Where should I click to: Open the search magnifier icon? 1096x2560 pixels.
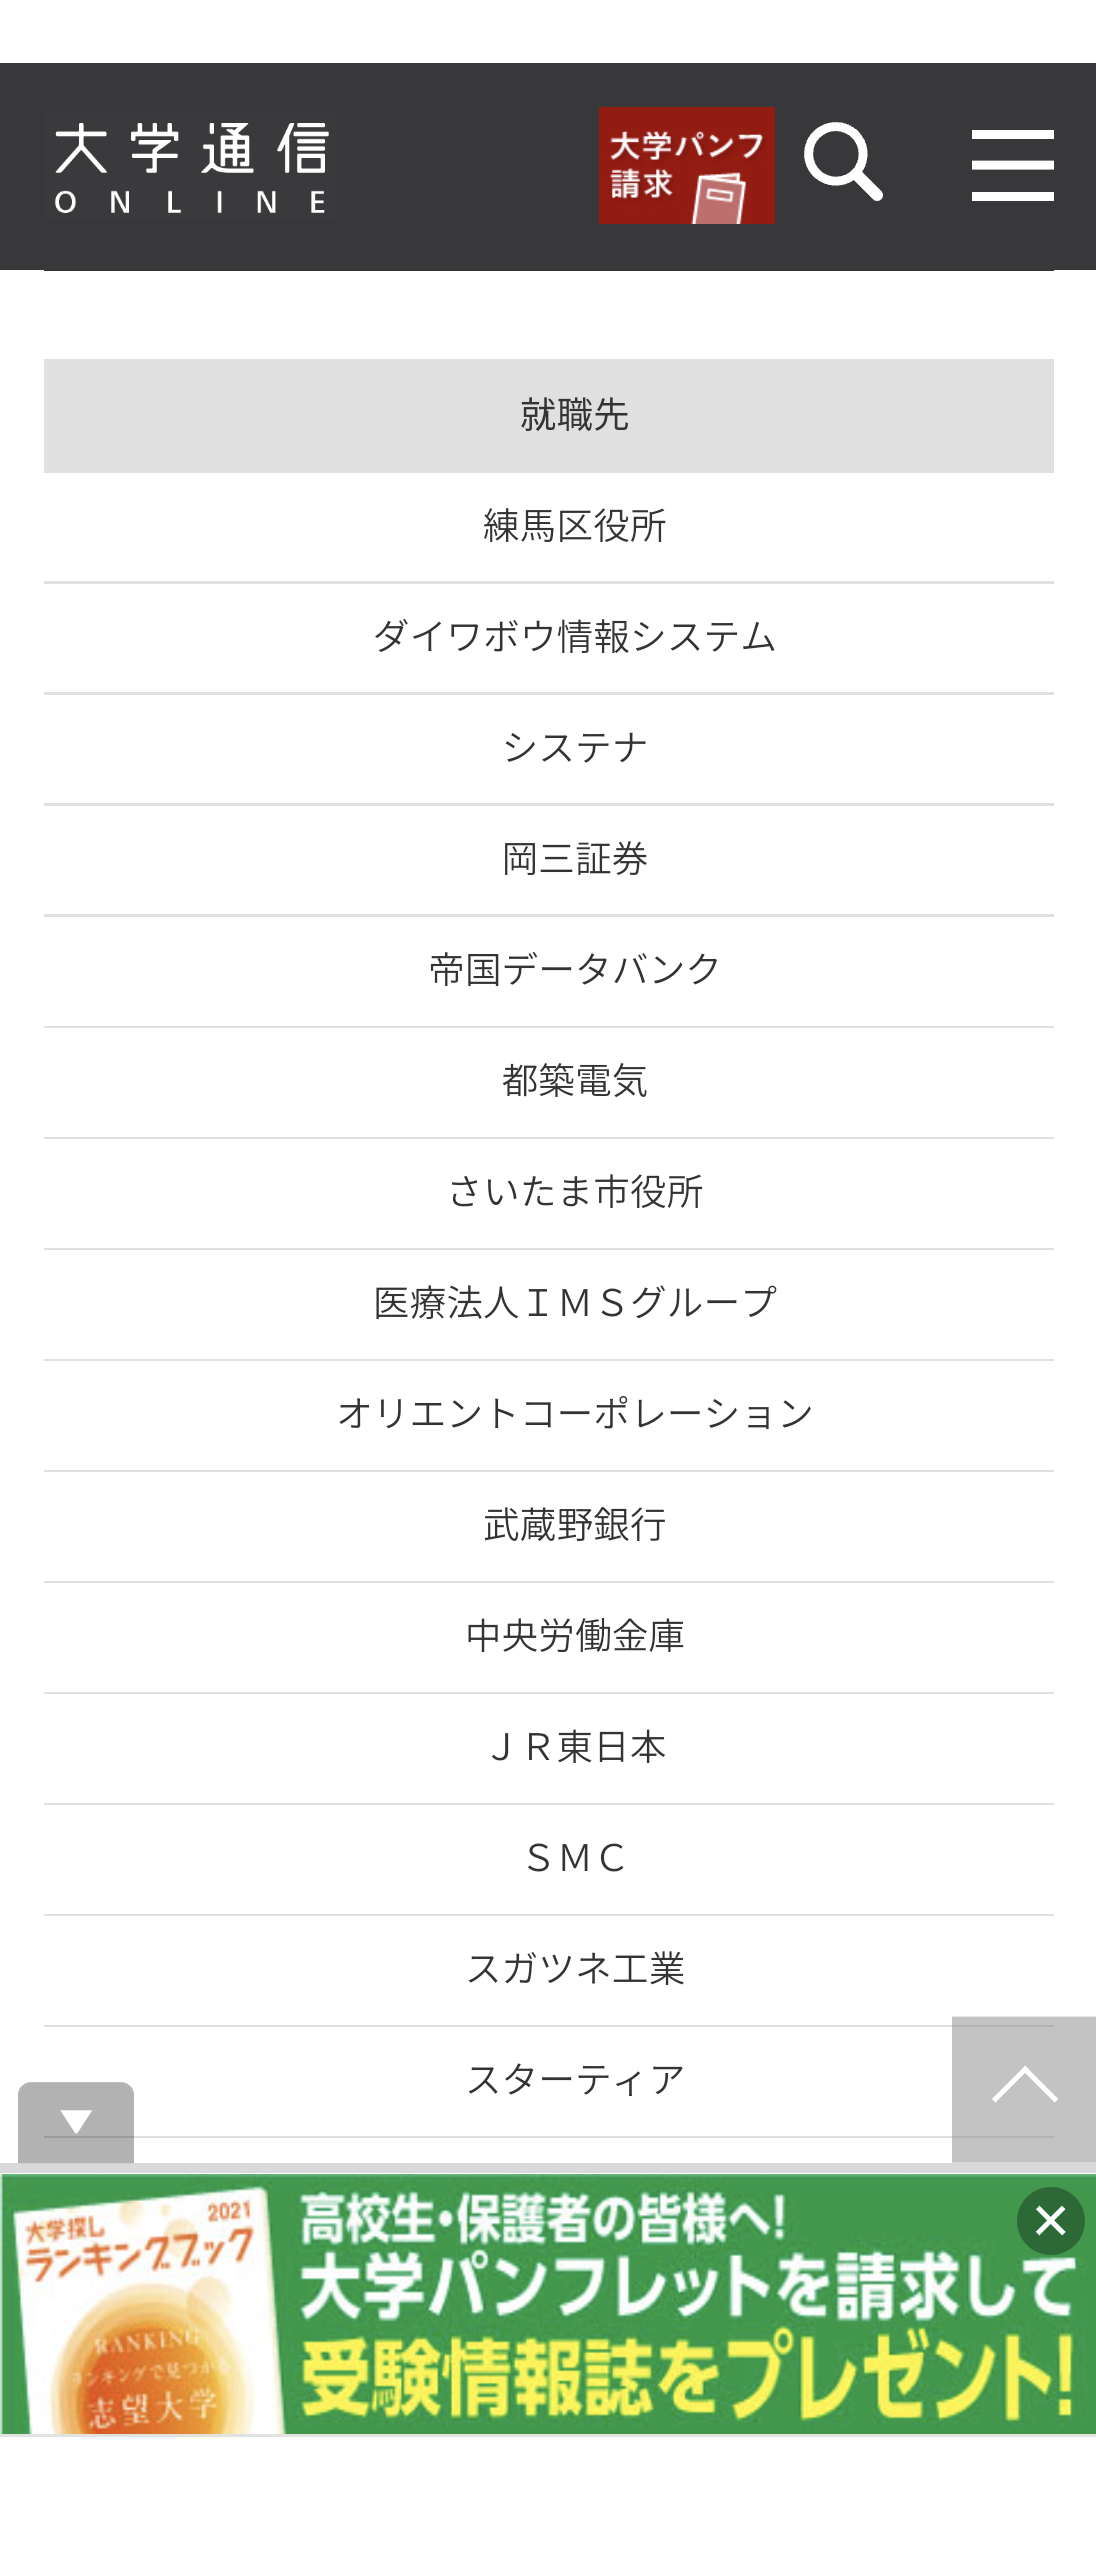843,163
